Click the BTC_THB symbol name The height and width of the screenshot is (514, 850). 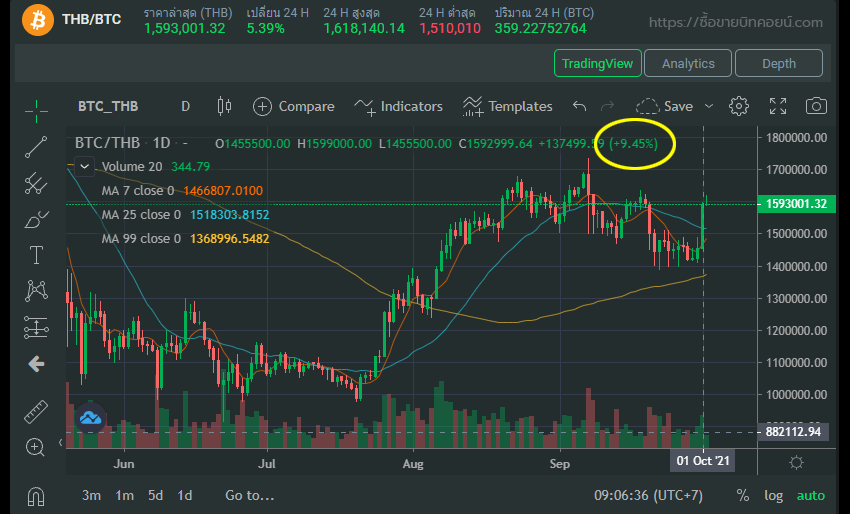coord(108,106)
